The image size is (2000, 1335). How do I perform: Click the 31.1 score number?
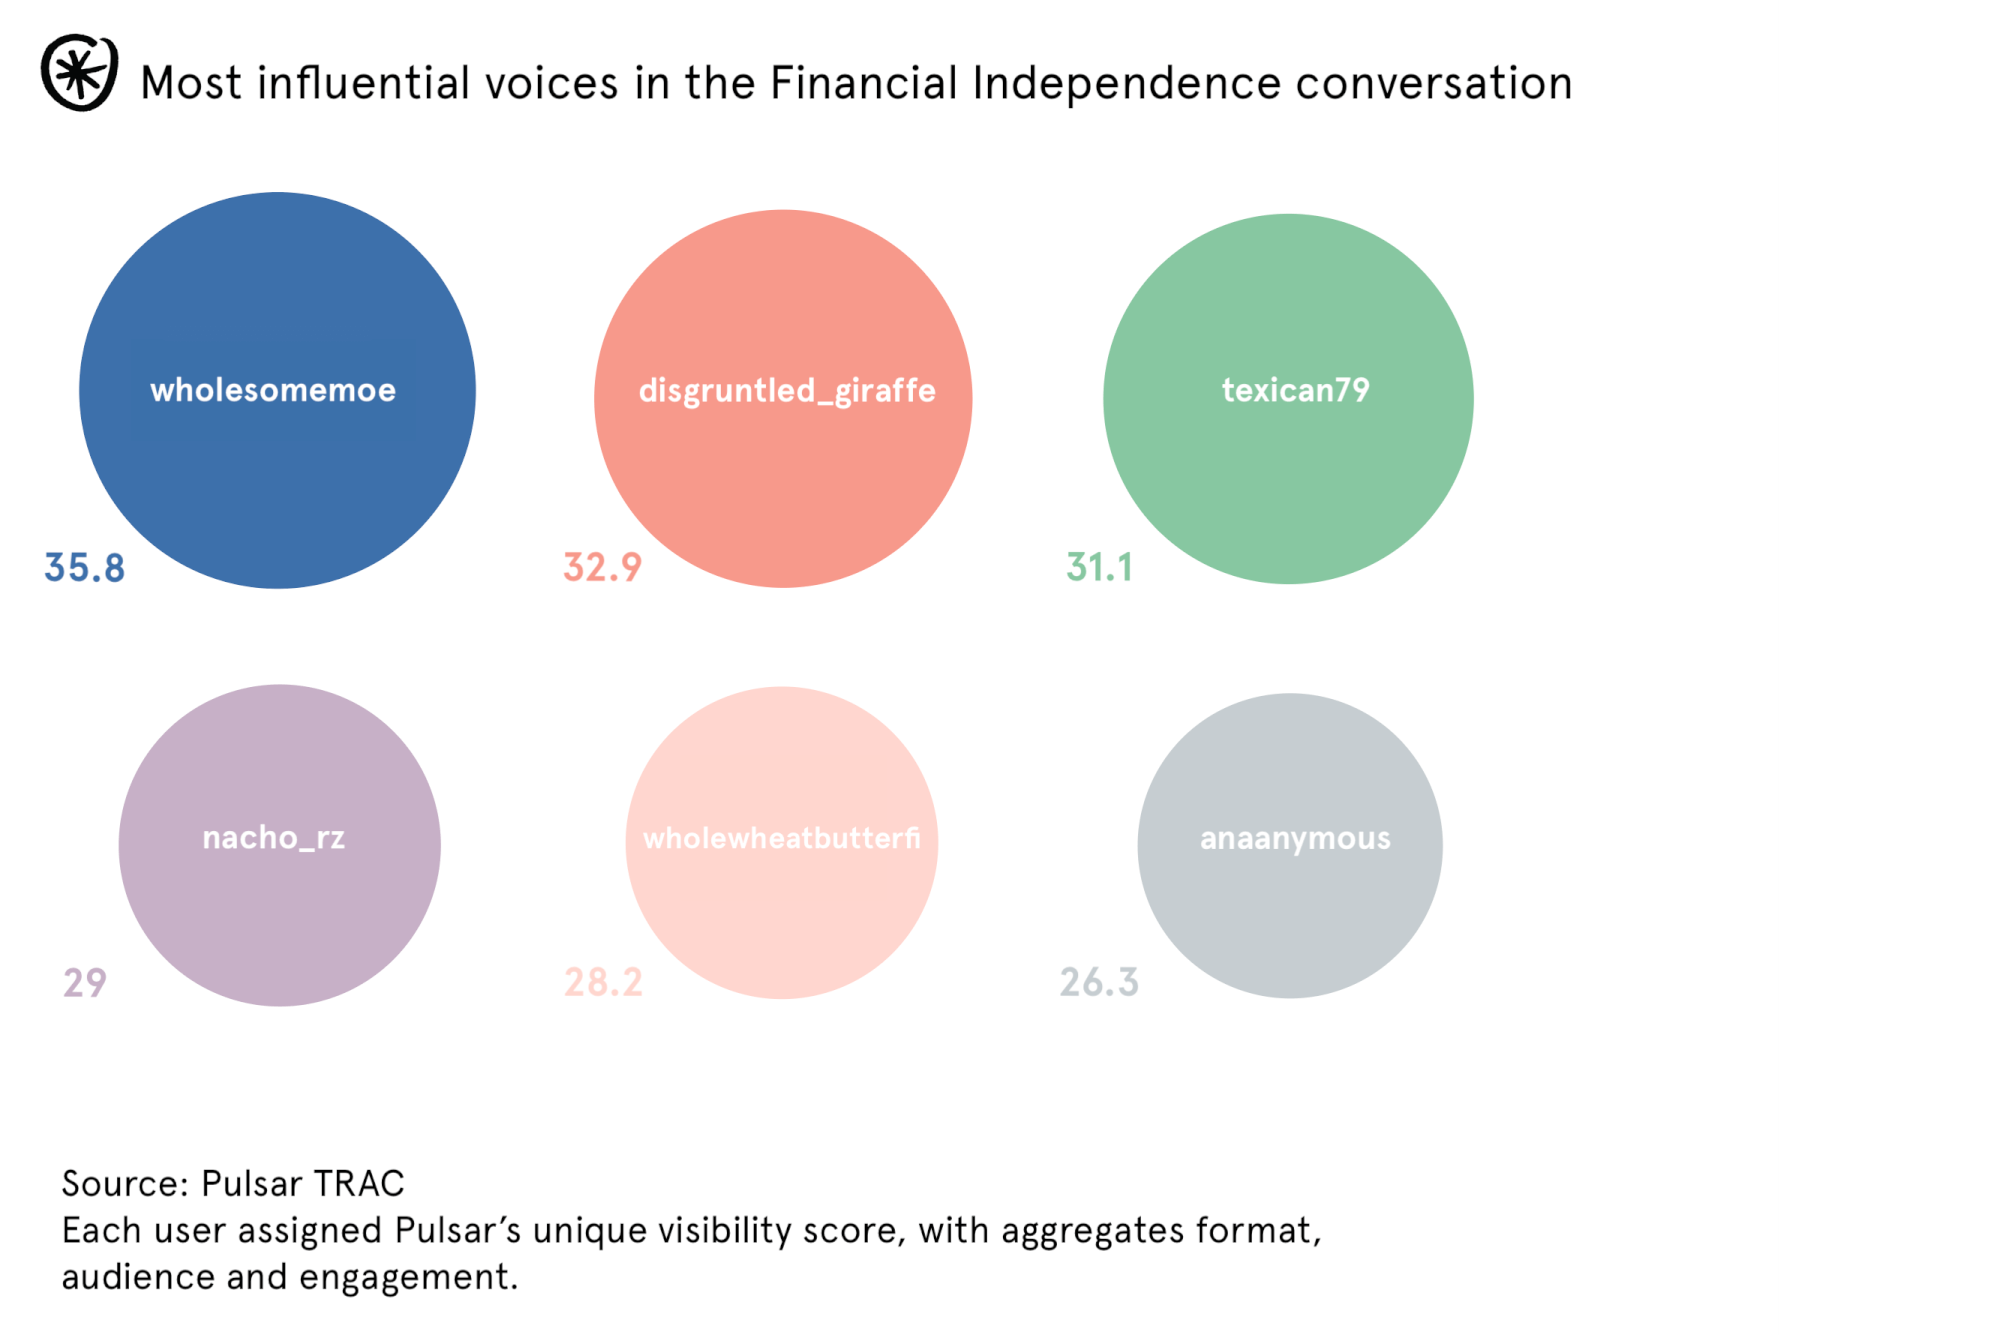(x=1099, y=567)
